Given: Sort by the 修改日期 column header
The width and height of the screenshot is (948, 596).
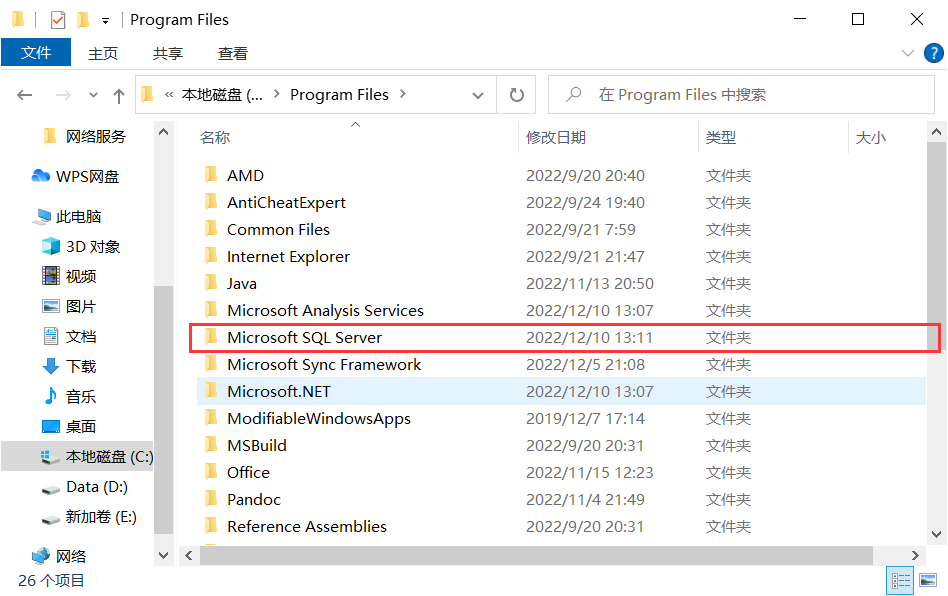Looking at the screenshot, I should pos(556,137).
